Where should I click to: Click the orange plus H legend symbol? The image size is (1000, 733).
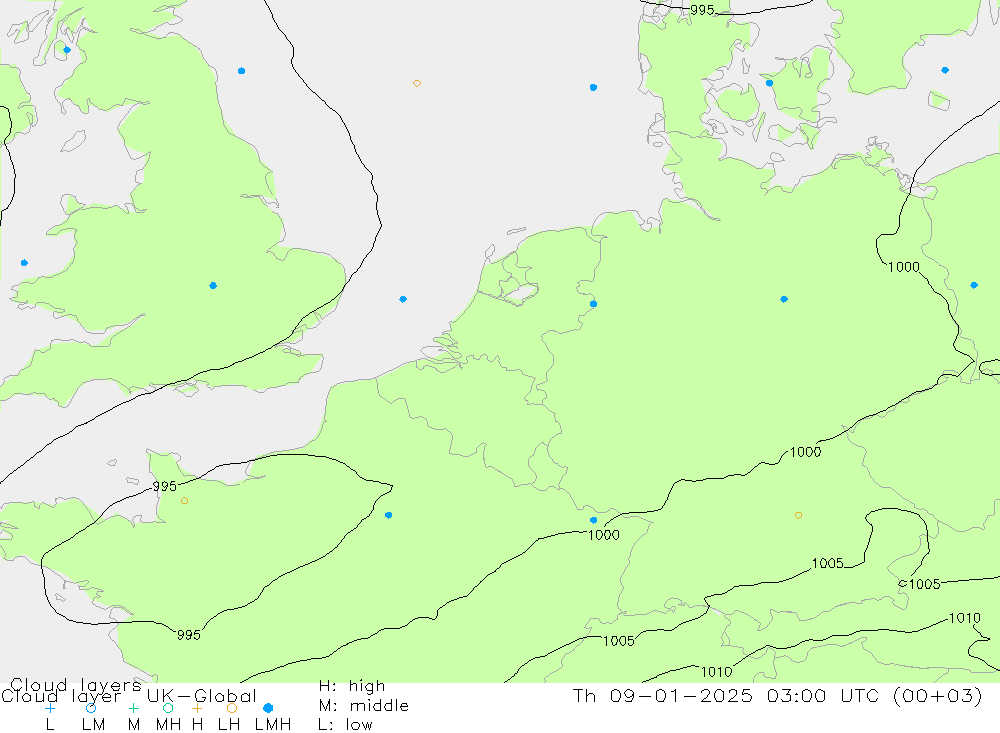[x=197, y=708]
